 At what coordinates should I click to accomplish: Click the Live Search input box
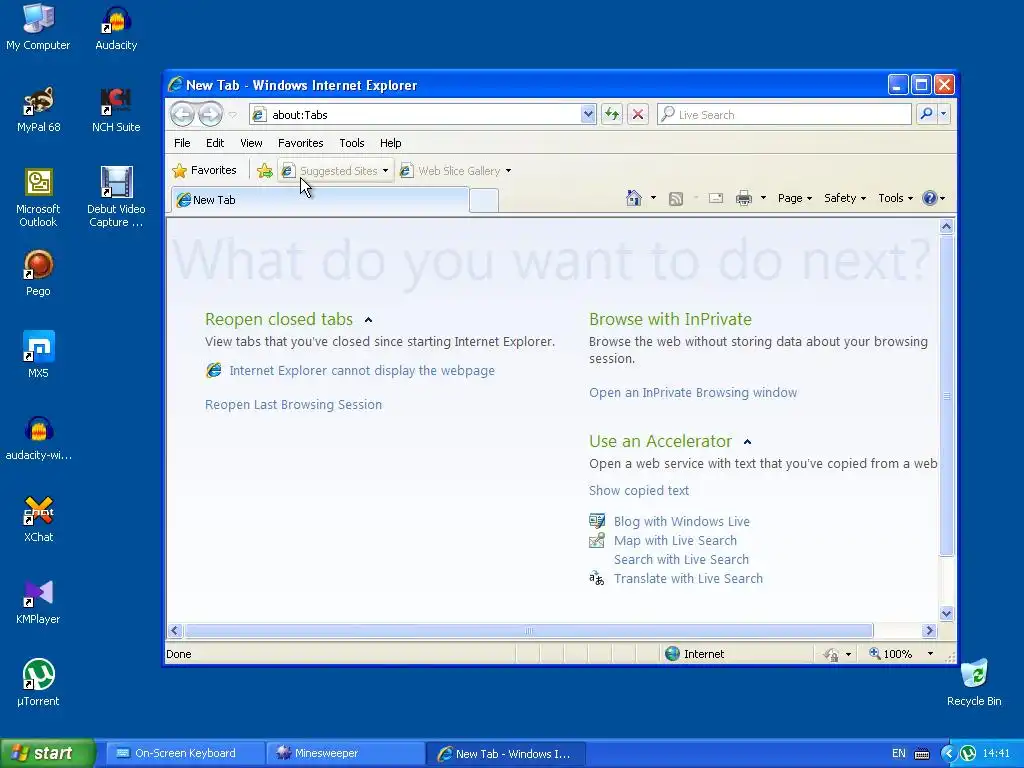point(784,114)
